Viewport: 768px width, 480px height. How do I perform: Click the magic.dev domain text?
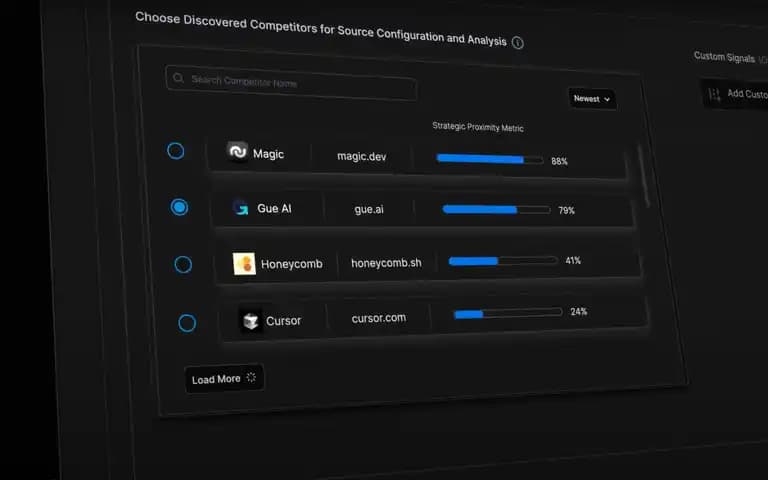[x=361, y=156]
